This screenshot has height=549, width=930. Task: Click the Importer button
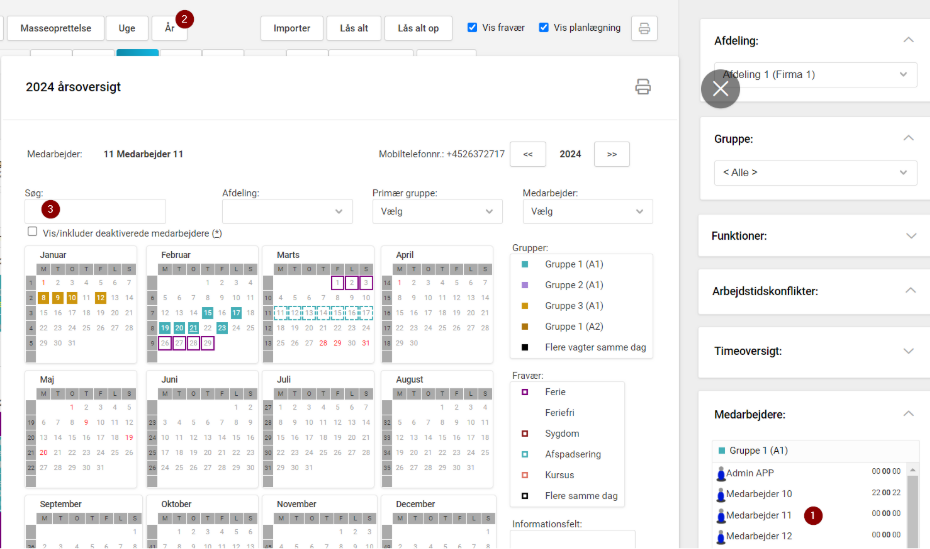[x=291, y=28]
